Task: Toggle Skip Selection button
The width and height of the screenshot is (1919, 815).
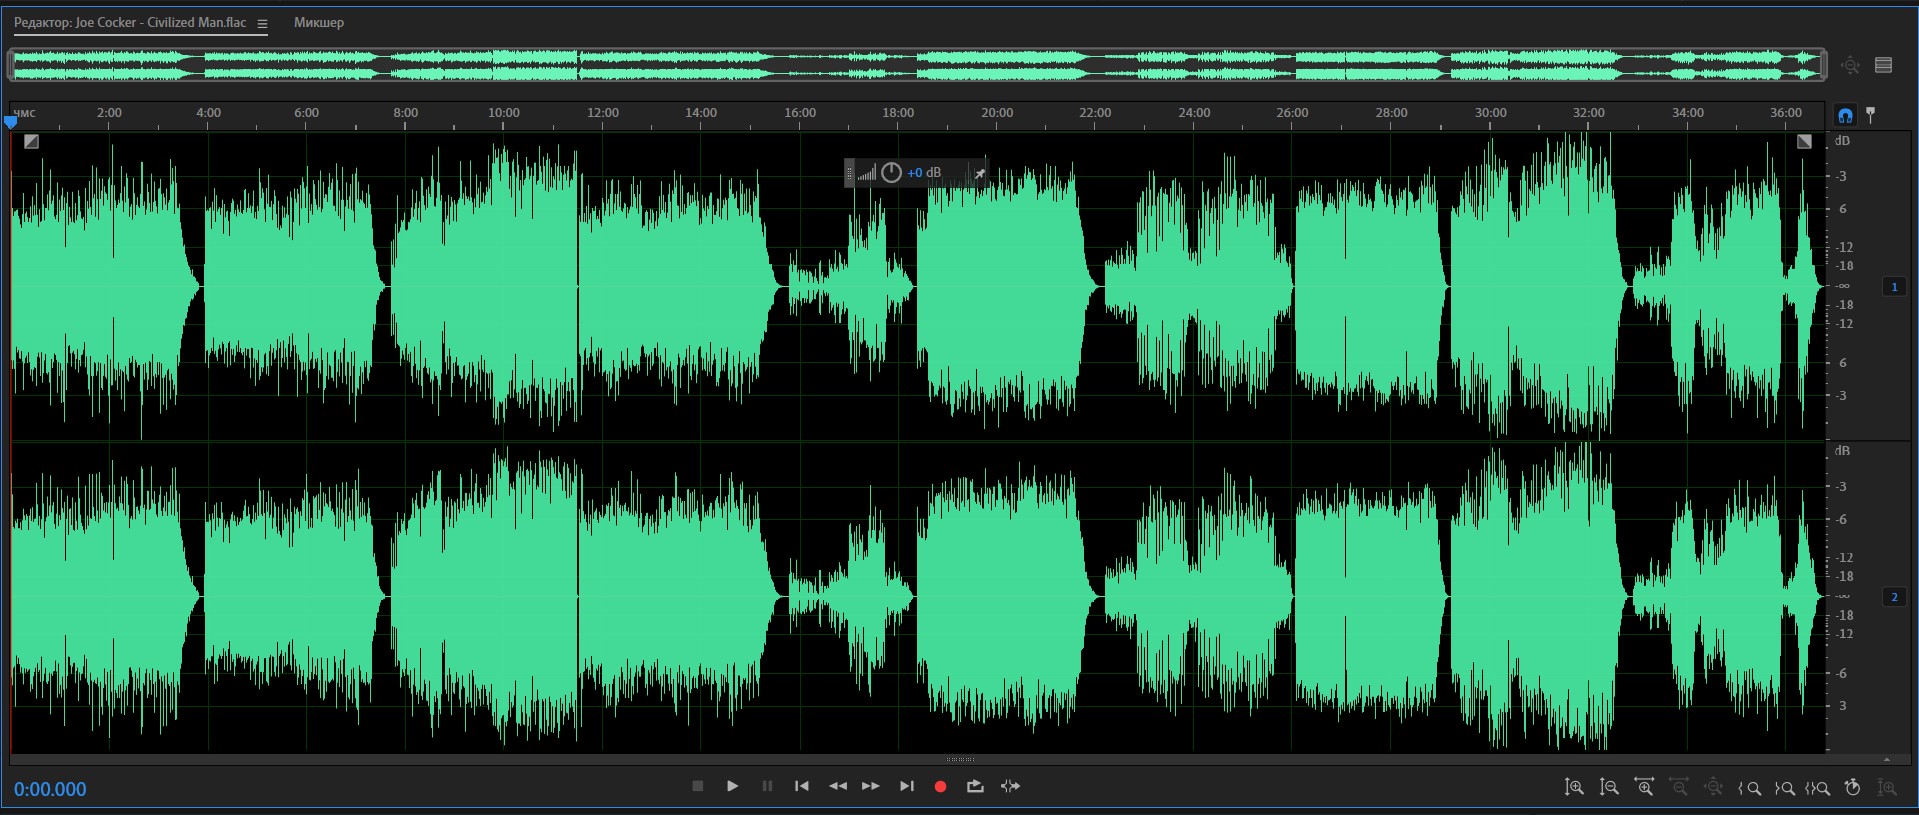Action: coord(1011,786)
